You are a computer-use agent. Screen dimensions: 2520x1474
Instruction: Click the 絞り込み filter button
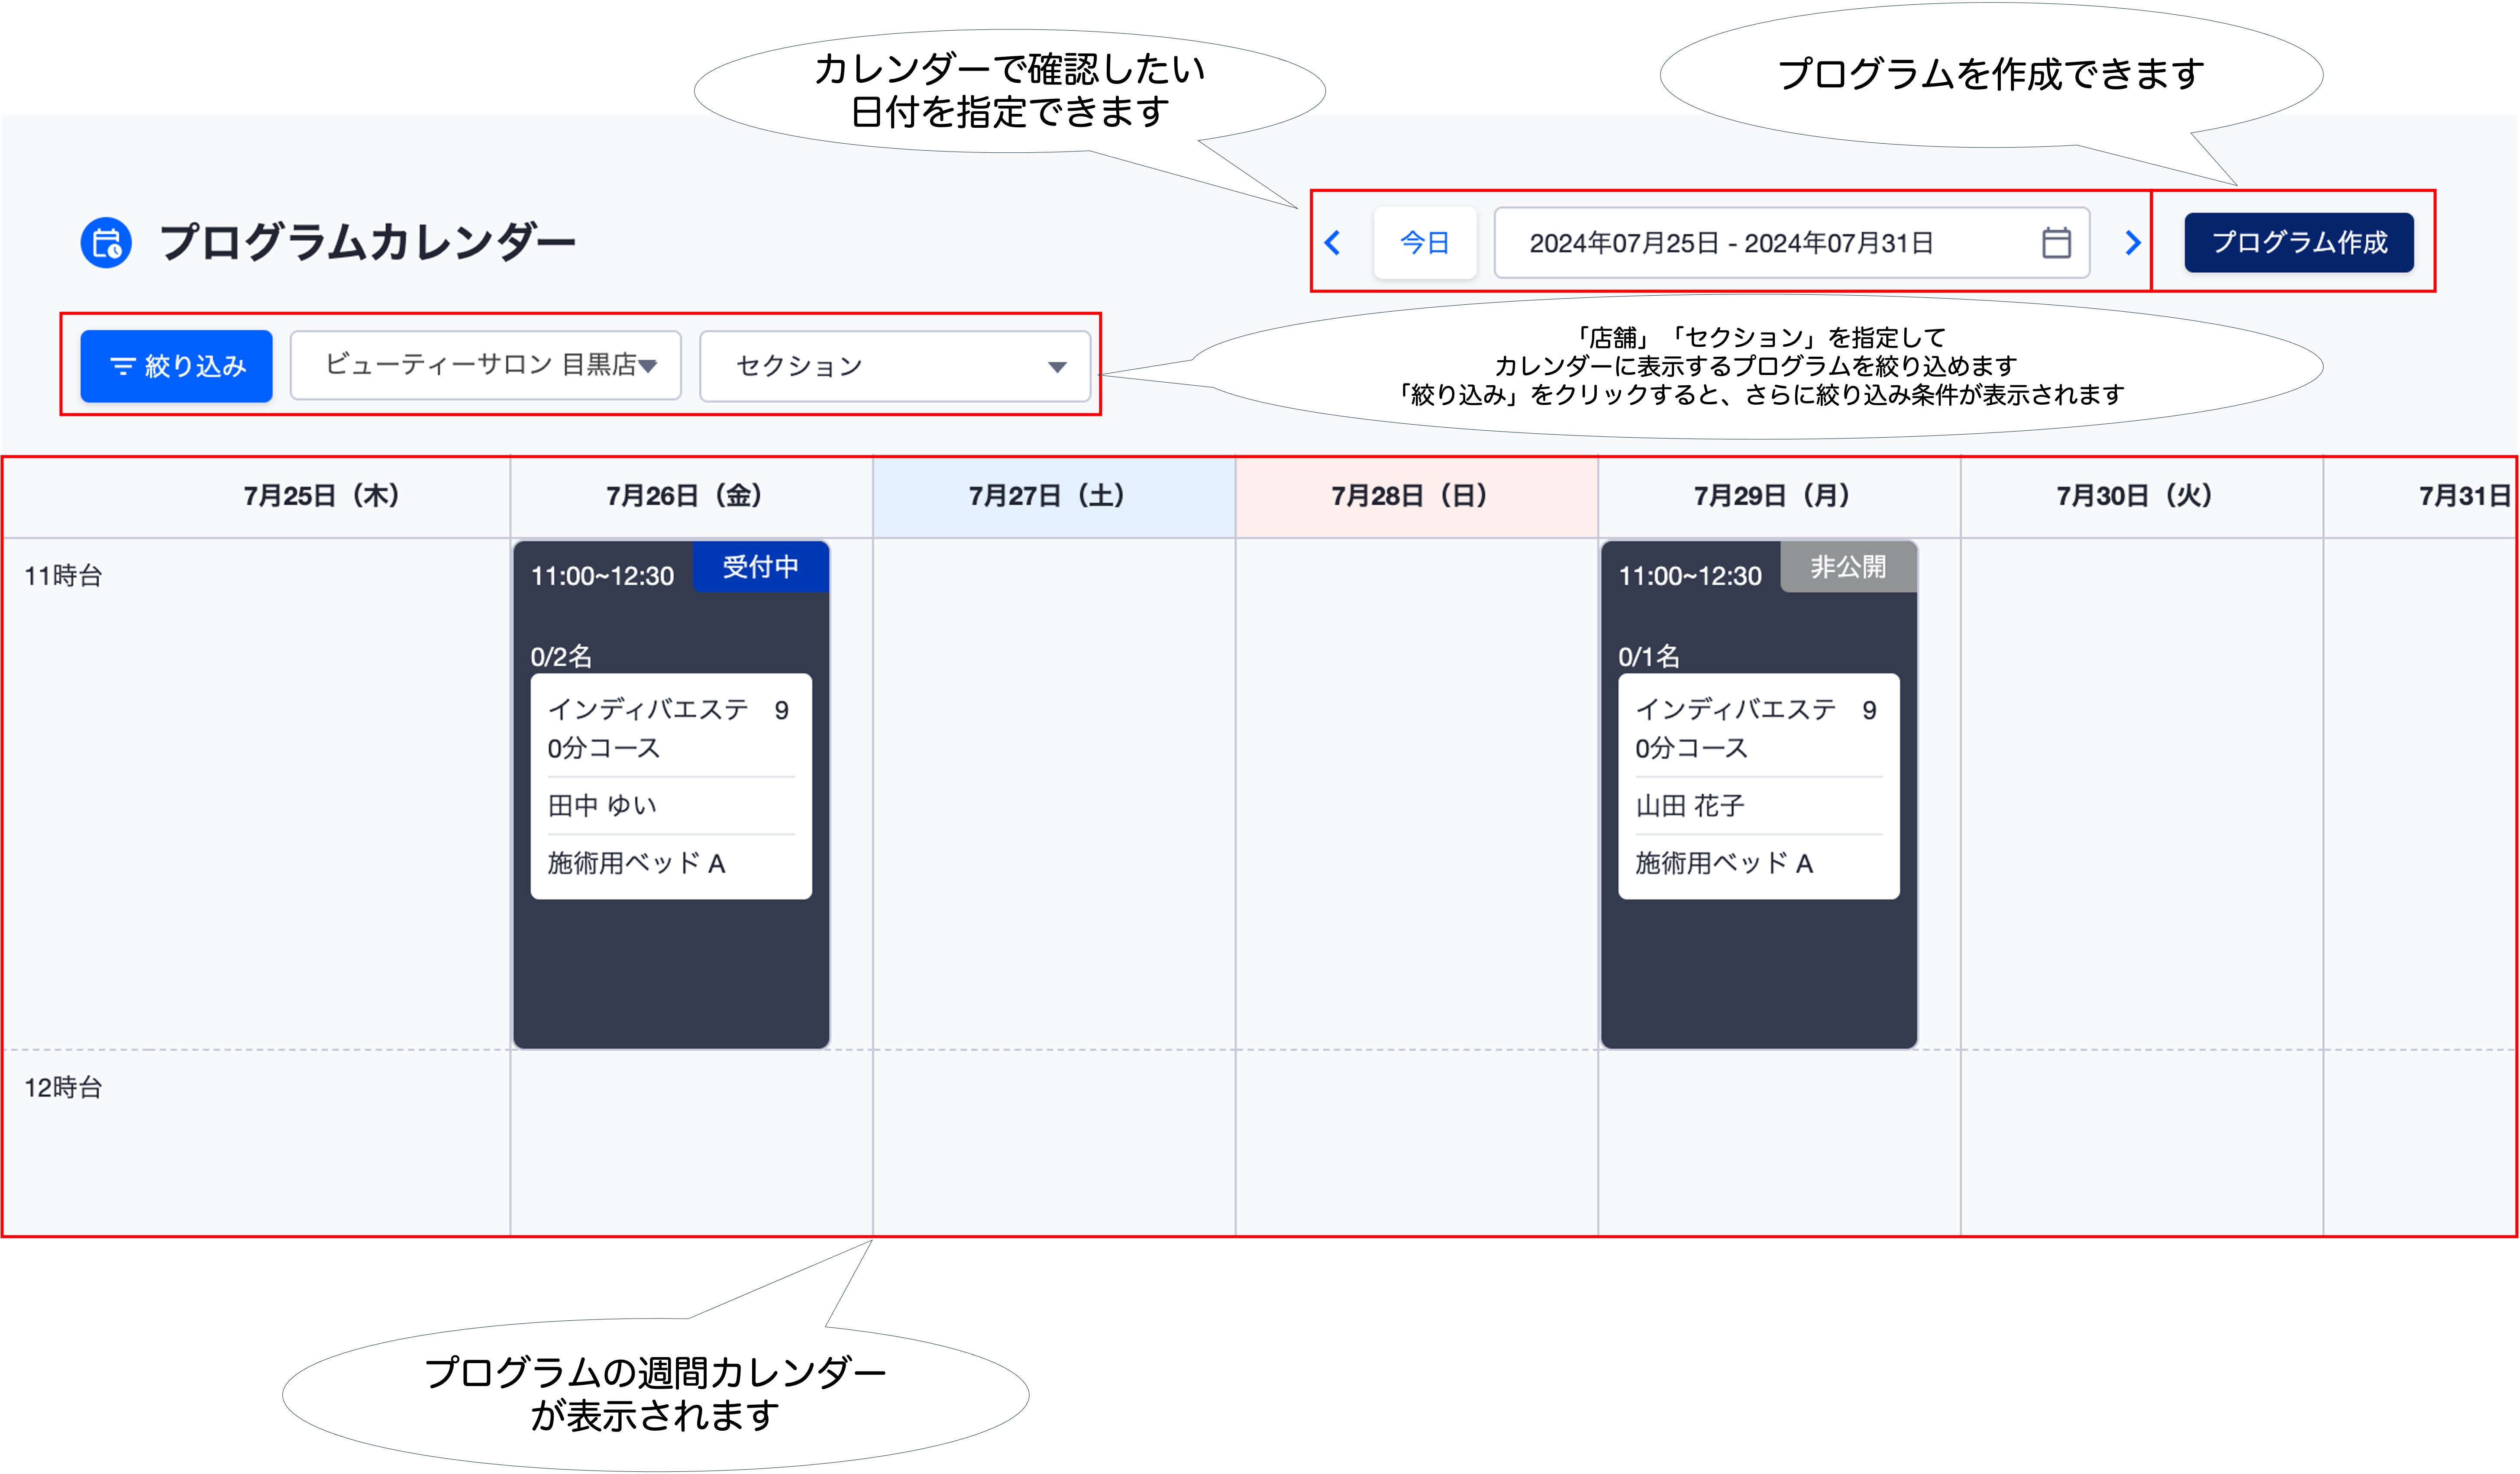(176, 366)
